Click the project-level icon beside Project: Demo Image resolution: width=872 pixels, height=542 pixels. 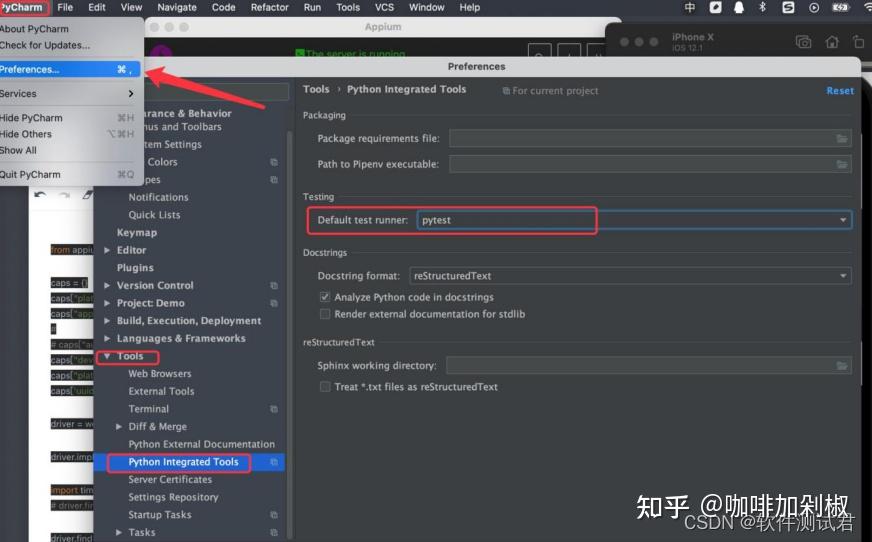pyautogui.click(x=274, y=303)
